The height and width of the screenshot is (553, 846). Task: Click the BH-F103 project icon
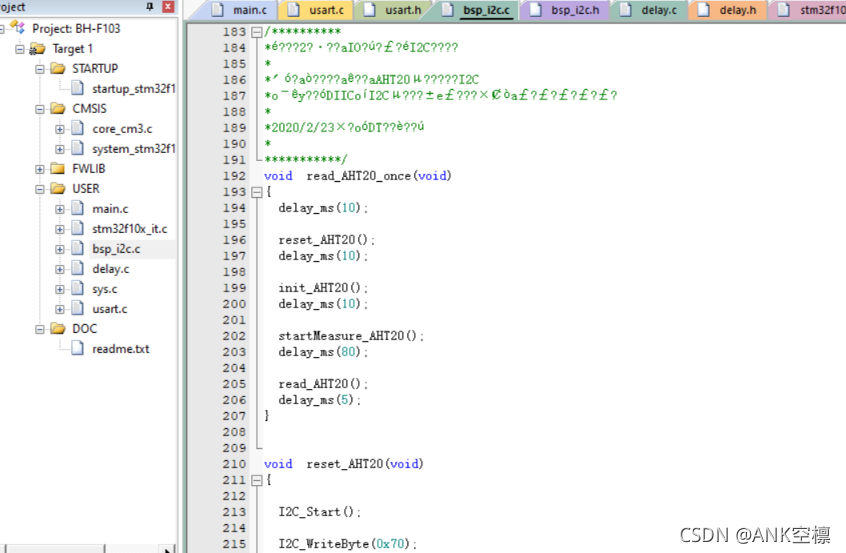coord(18,28)
